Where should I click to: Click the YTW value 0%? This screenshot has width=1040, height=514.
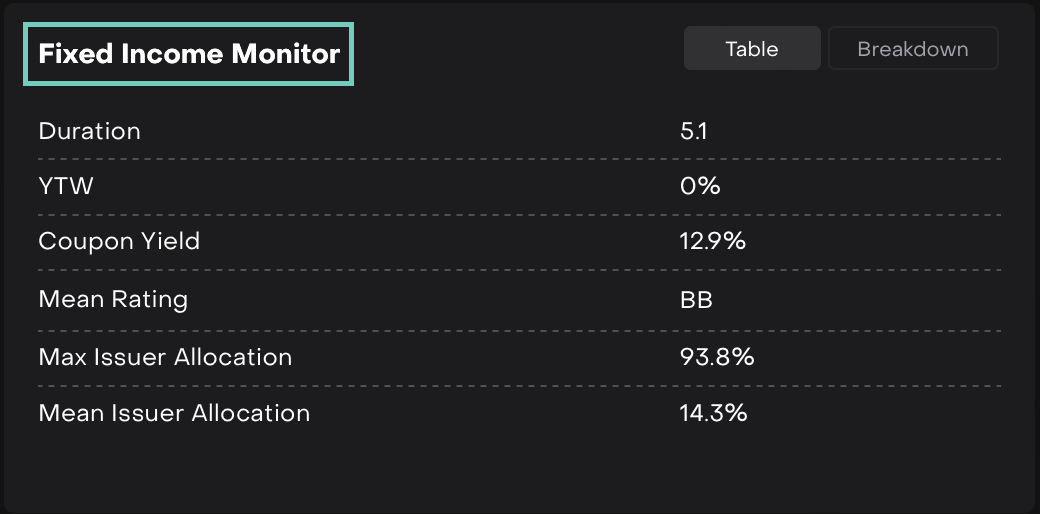click(700, 186)
